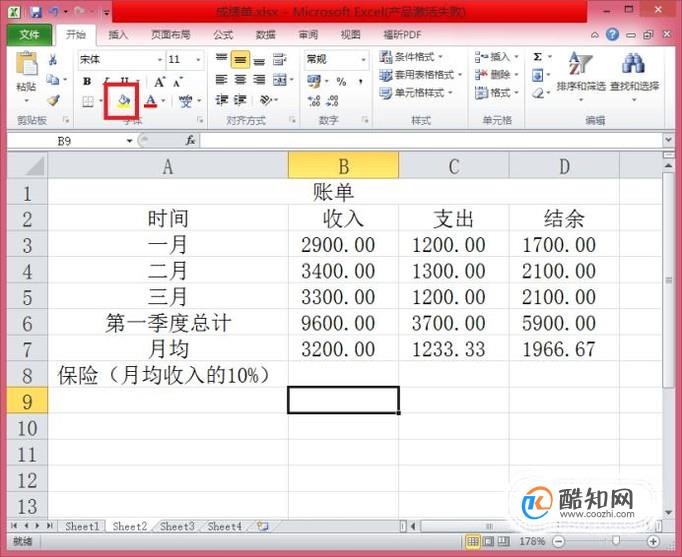Click the Name Box showing B9
This screenshot has height=557, width=682.
(65, 140)
